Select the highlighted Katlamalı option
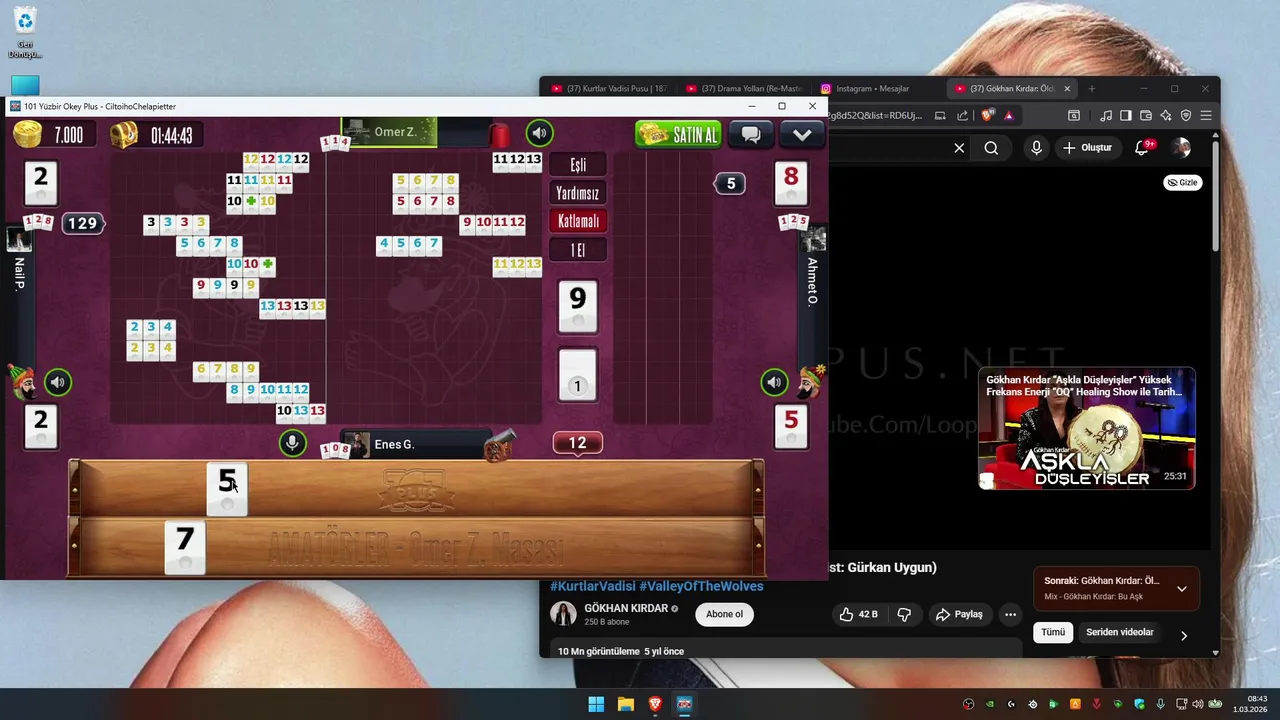The height and width of the screenshot is (720, 1280). (578, 221)
